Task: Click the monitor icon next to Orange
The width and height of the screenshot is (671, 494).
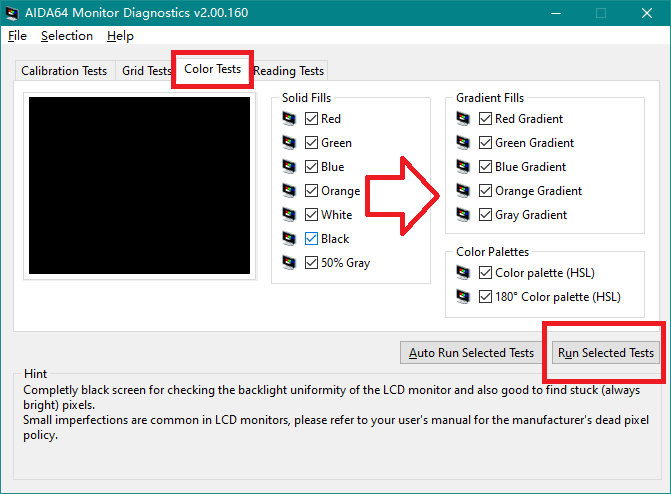Action: [x=290, y=191]
